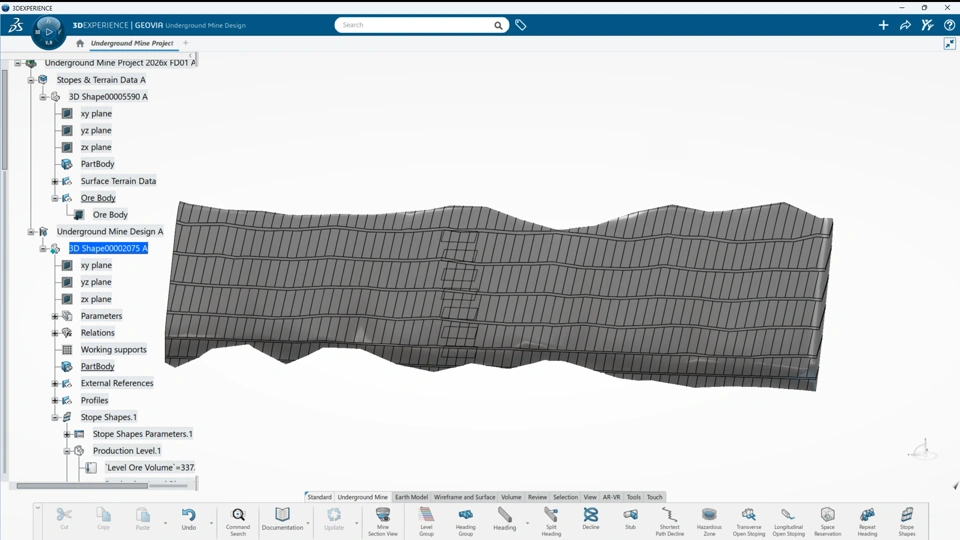The height and width of the screenshot is (540, 960).
Task: Switch to the AR-VR tab
Action: (611, 497)
